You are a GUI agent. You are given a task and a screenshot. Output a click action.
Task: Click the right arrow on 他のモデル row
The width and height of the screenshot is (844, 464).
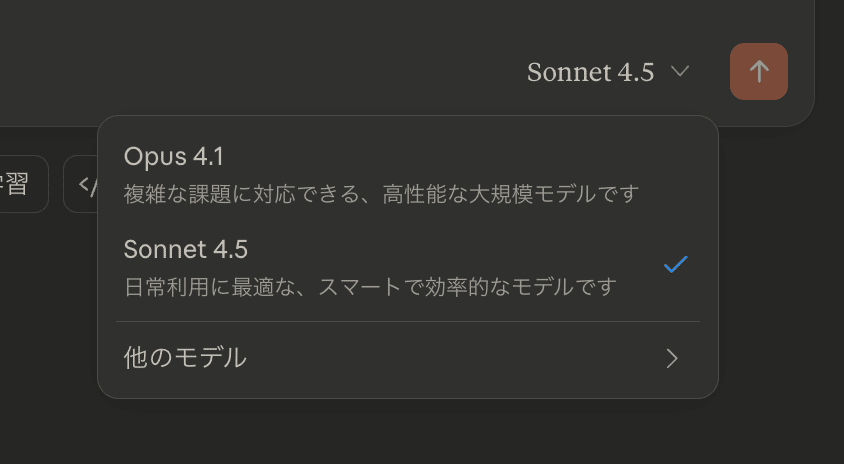tap(672, 358)
